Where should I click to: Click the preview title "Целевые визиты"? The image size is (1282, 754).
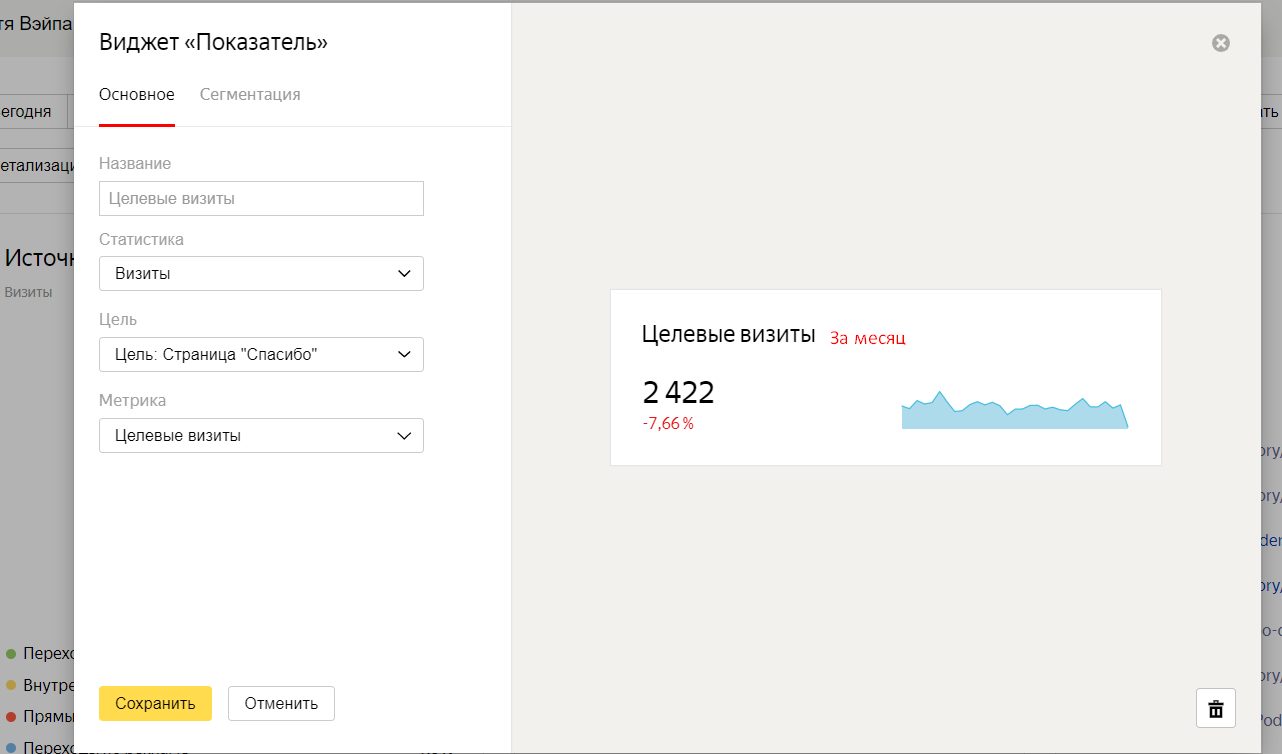728,335
